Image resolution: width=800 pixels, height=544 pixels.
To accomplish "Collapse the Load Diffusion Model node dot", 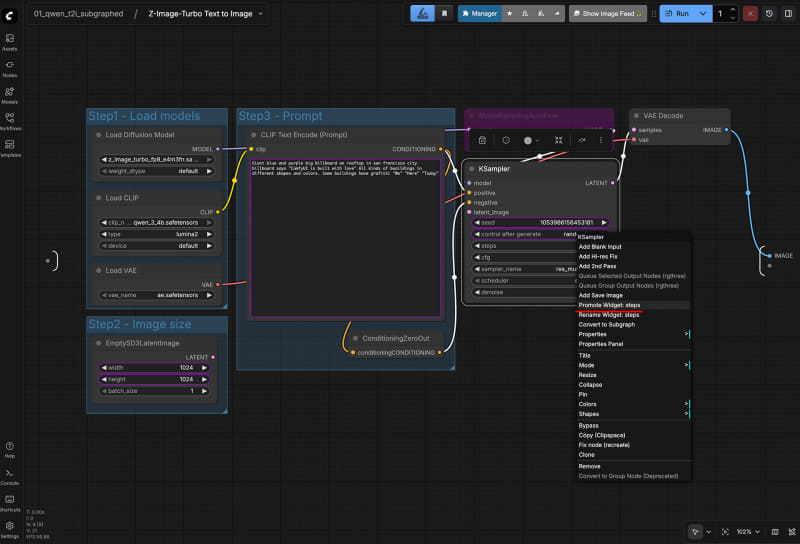I will [98, 135].
